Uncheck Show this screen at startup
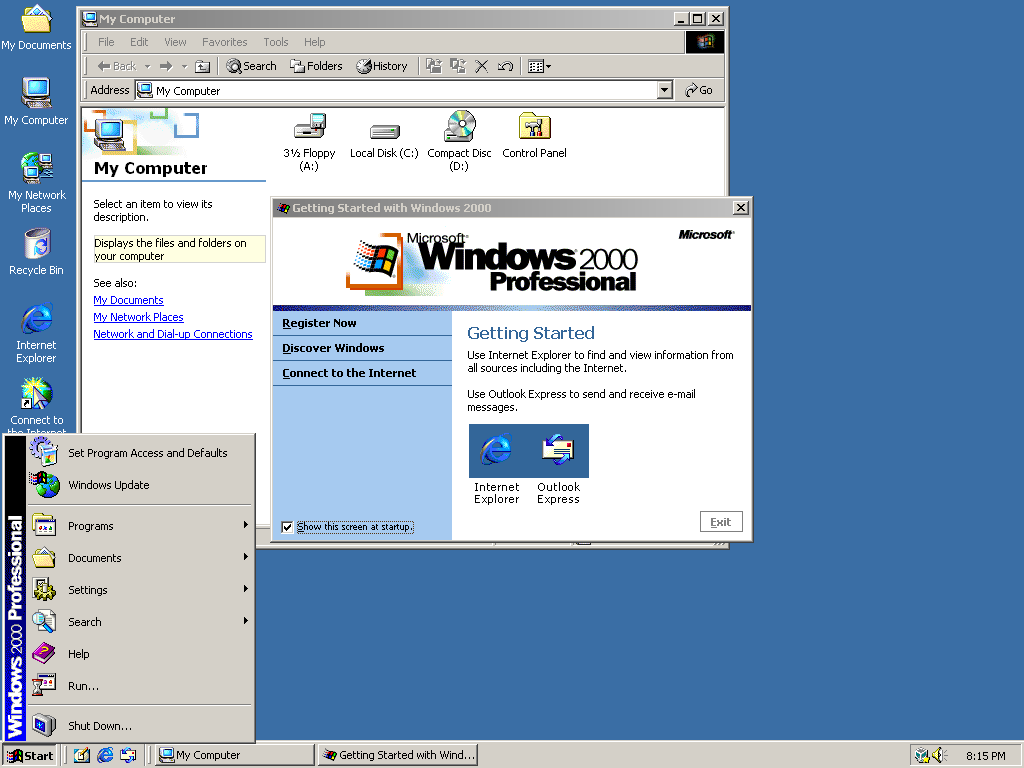This screenshot has width=1024, height=768. coord(287,527)
